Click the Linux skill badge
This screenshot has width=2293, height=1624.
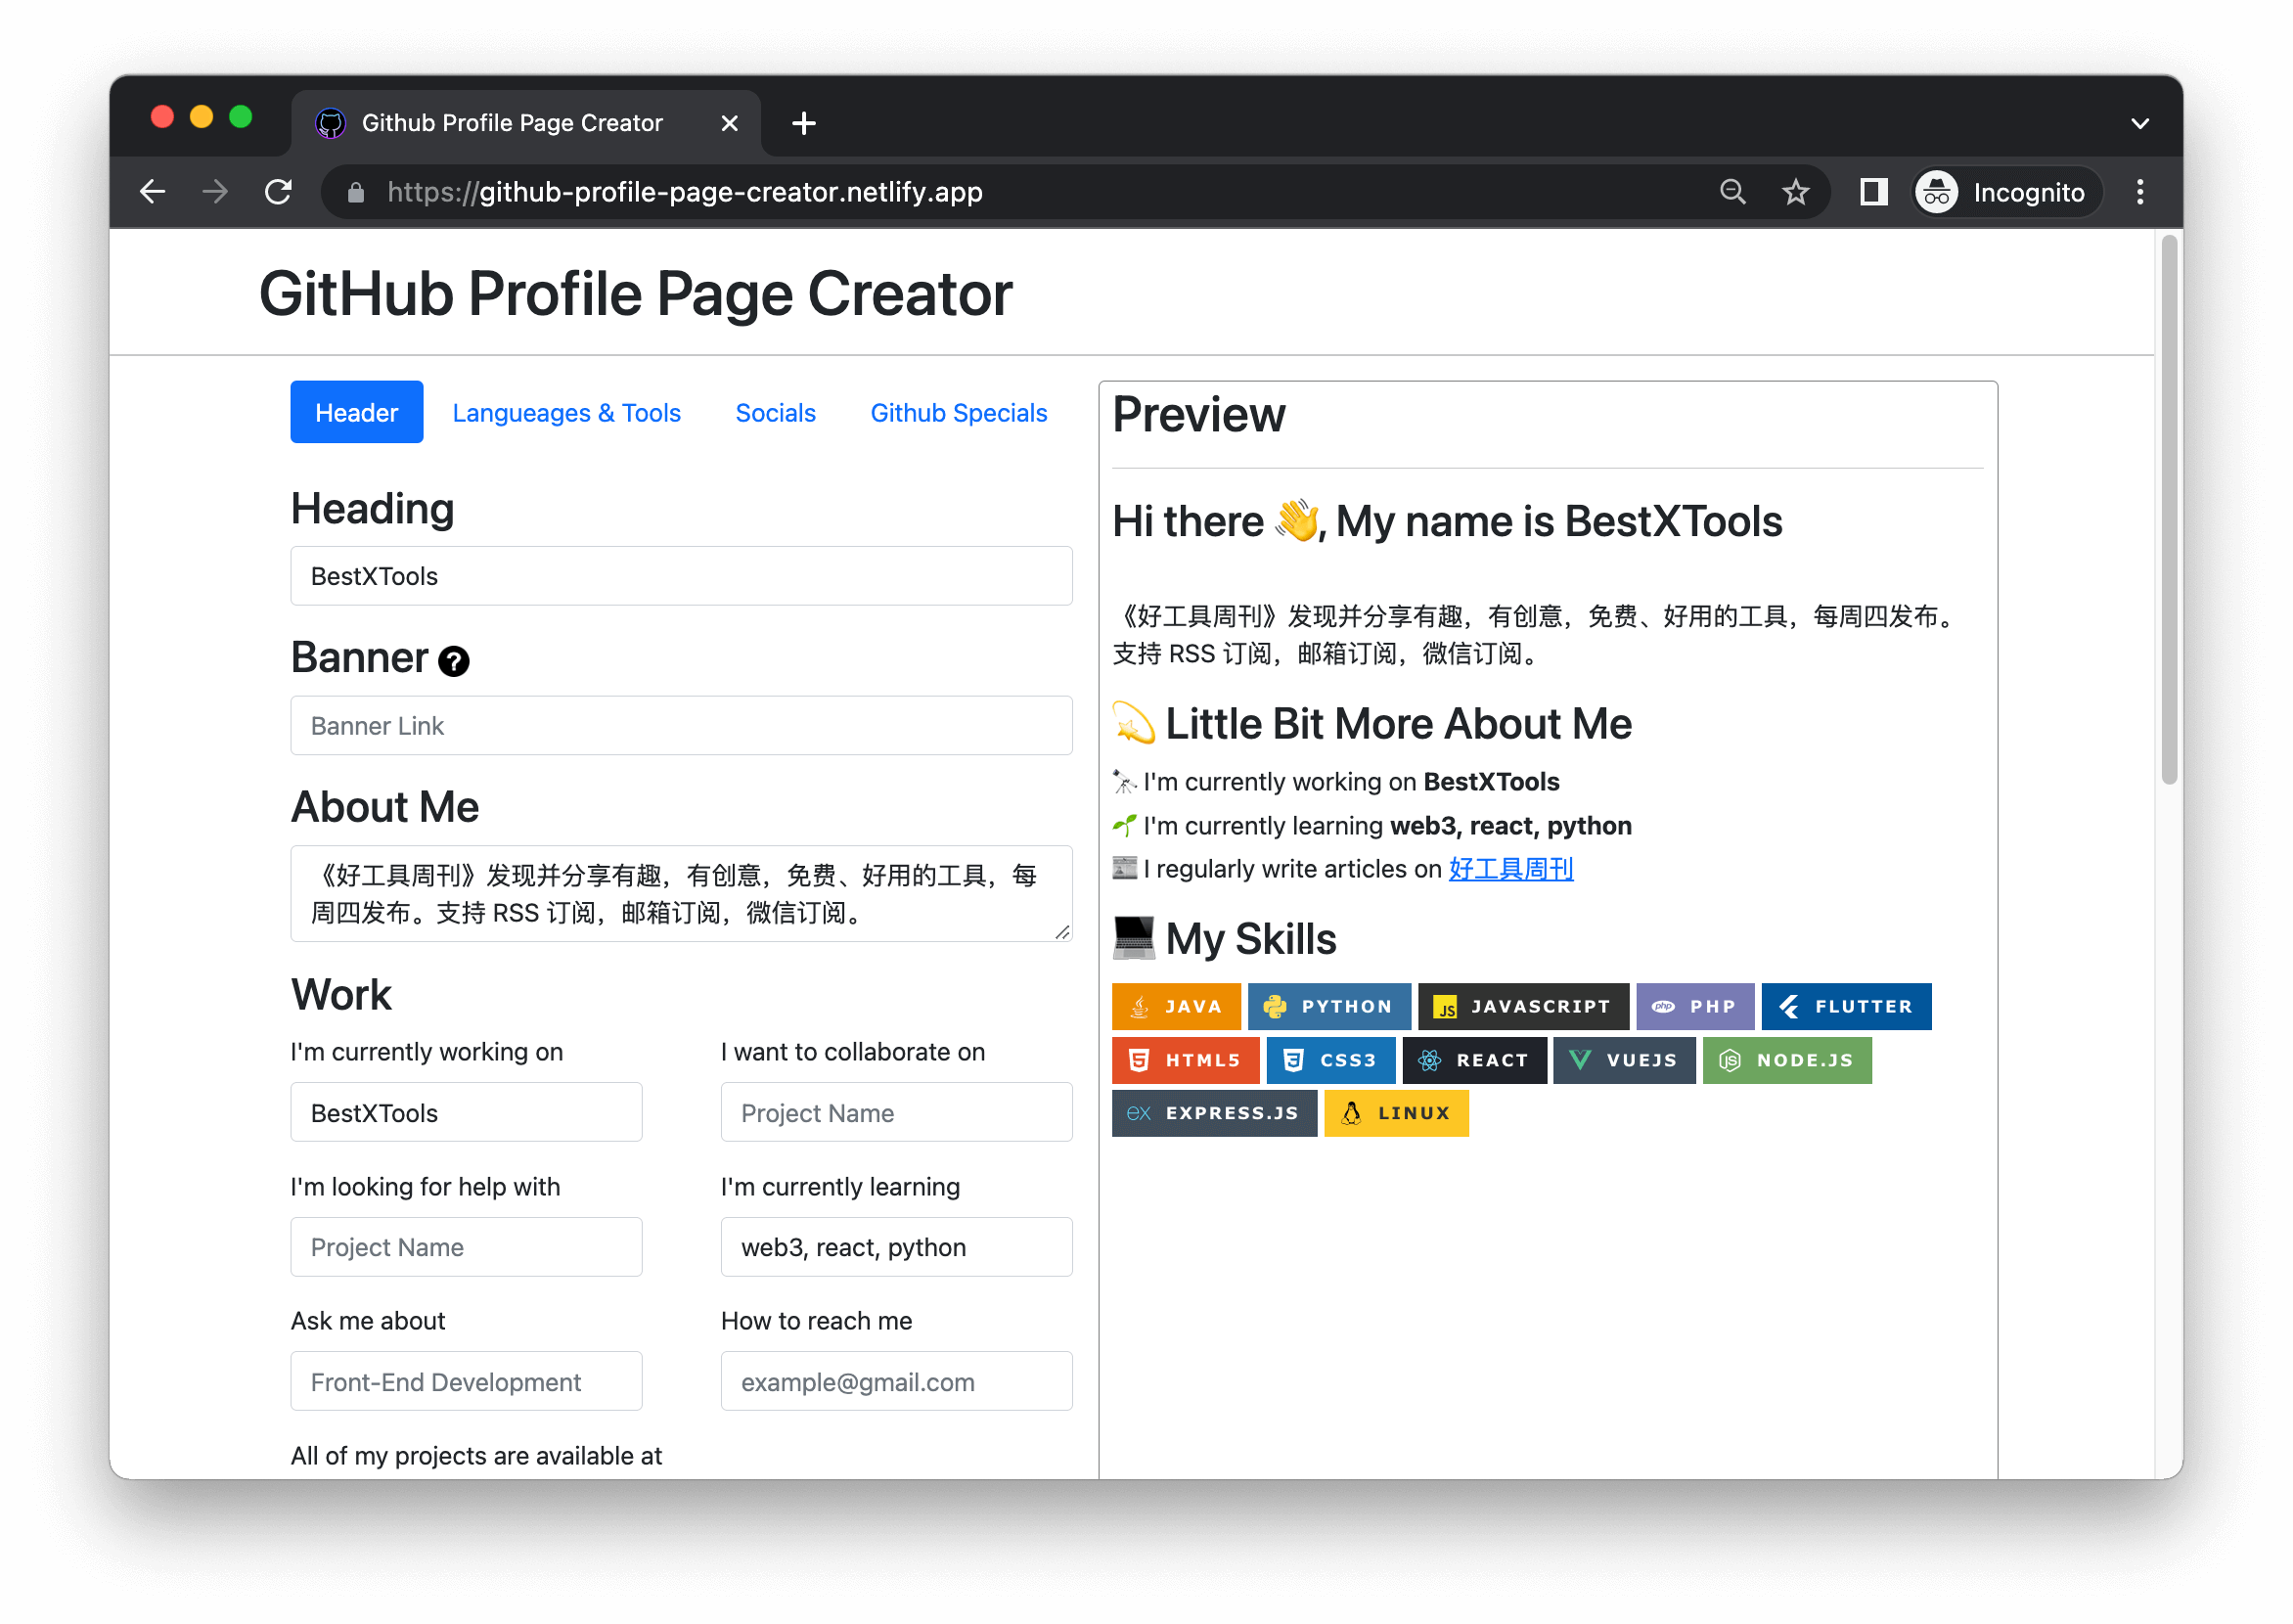(1396, 1113)
